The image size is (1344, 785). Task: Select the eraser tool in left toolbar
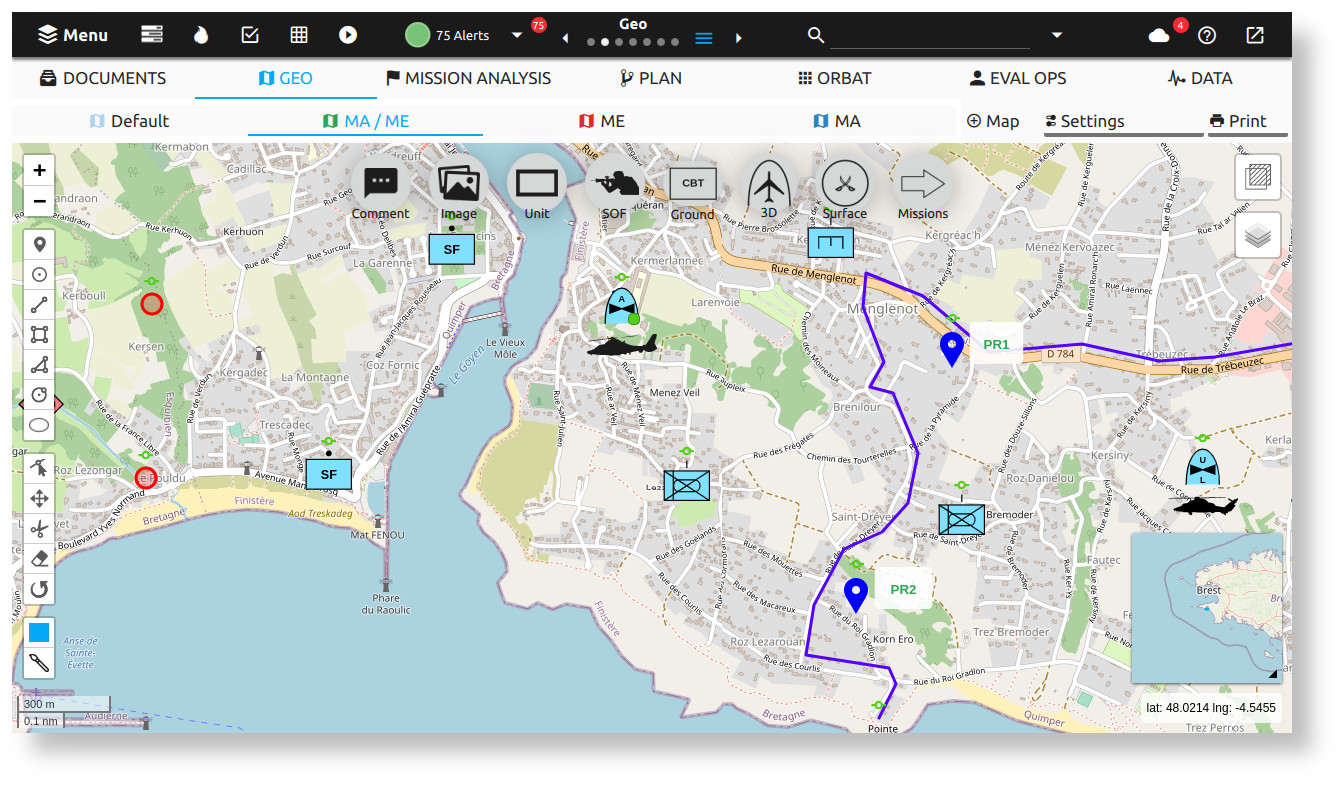[x=39, y=559]
